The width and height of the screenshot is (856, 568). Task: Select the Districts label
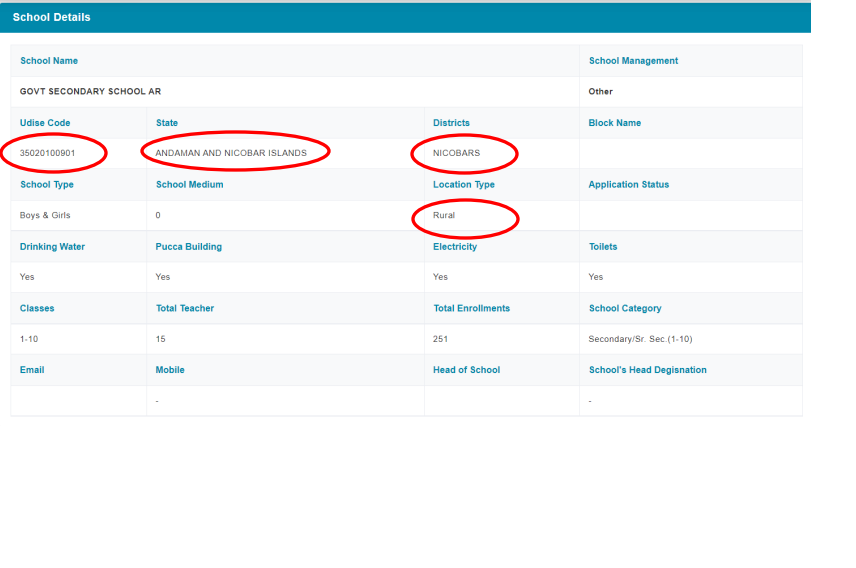451,123
